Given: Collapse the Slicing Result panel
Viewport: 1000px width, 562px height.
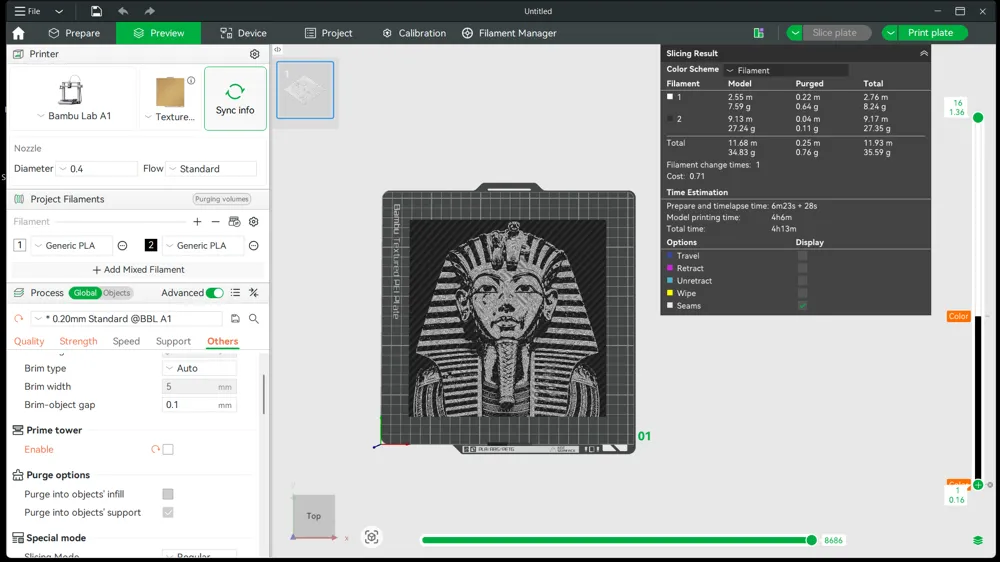Looking at the screenshot, I should tap(923, 54).
